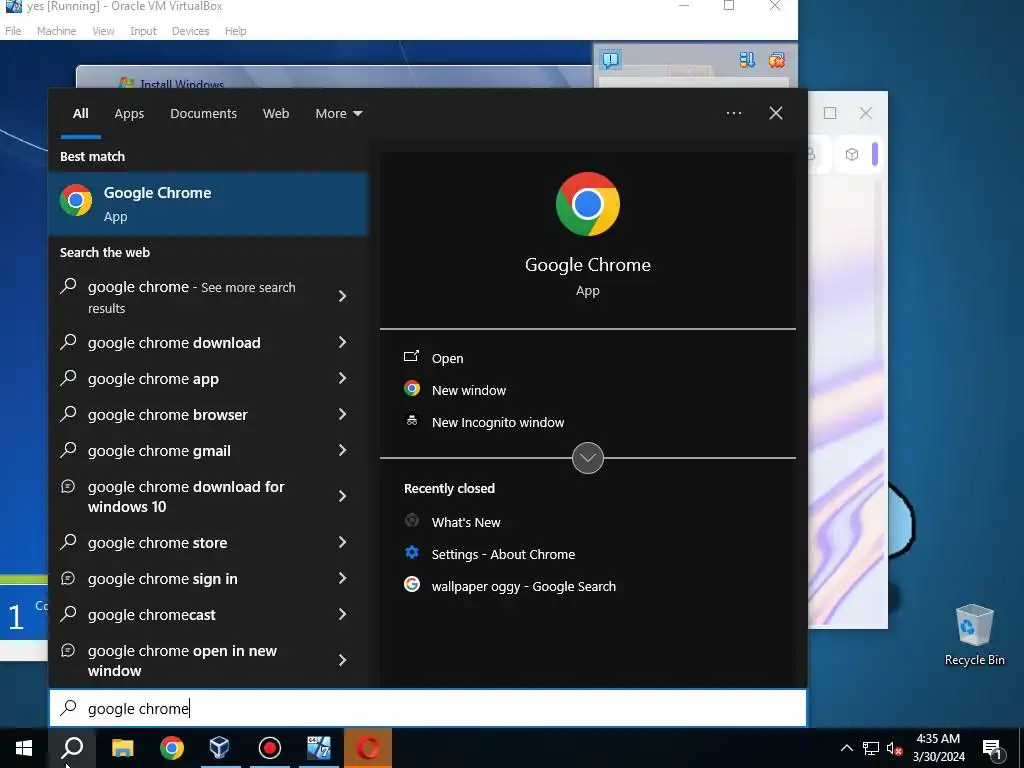Open the Recycle Bin desktop icon
1024x768 pixels.
(x=974, y=635)
